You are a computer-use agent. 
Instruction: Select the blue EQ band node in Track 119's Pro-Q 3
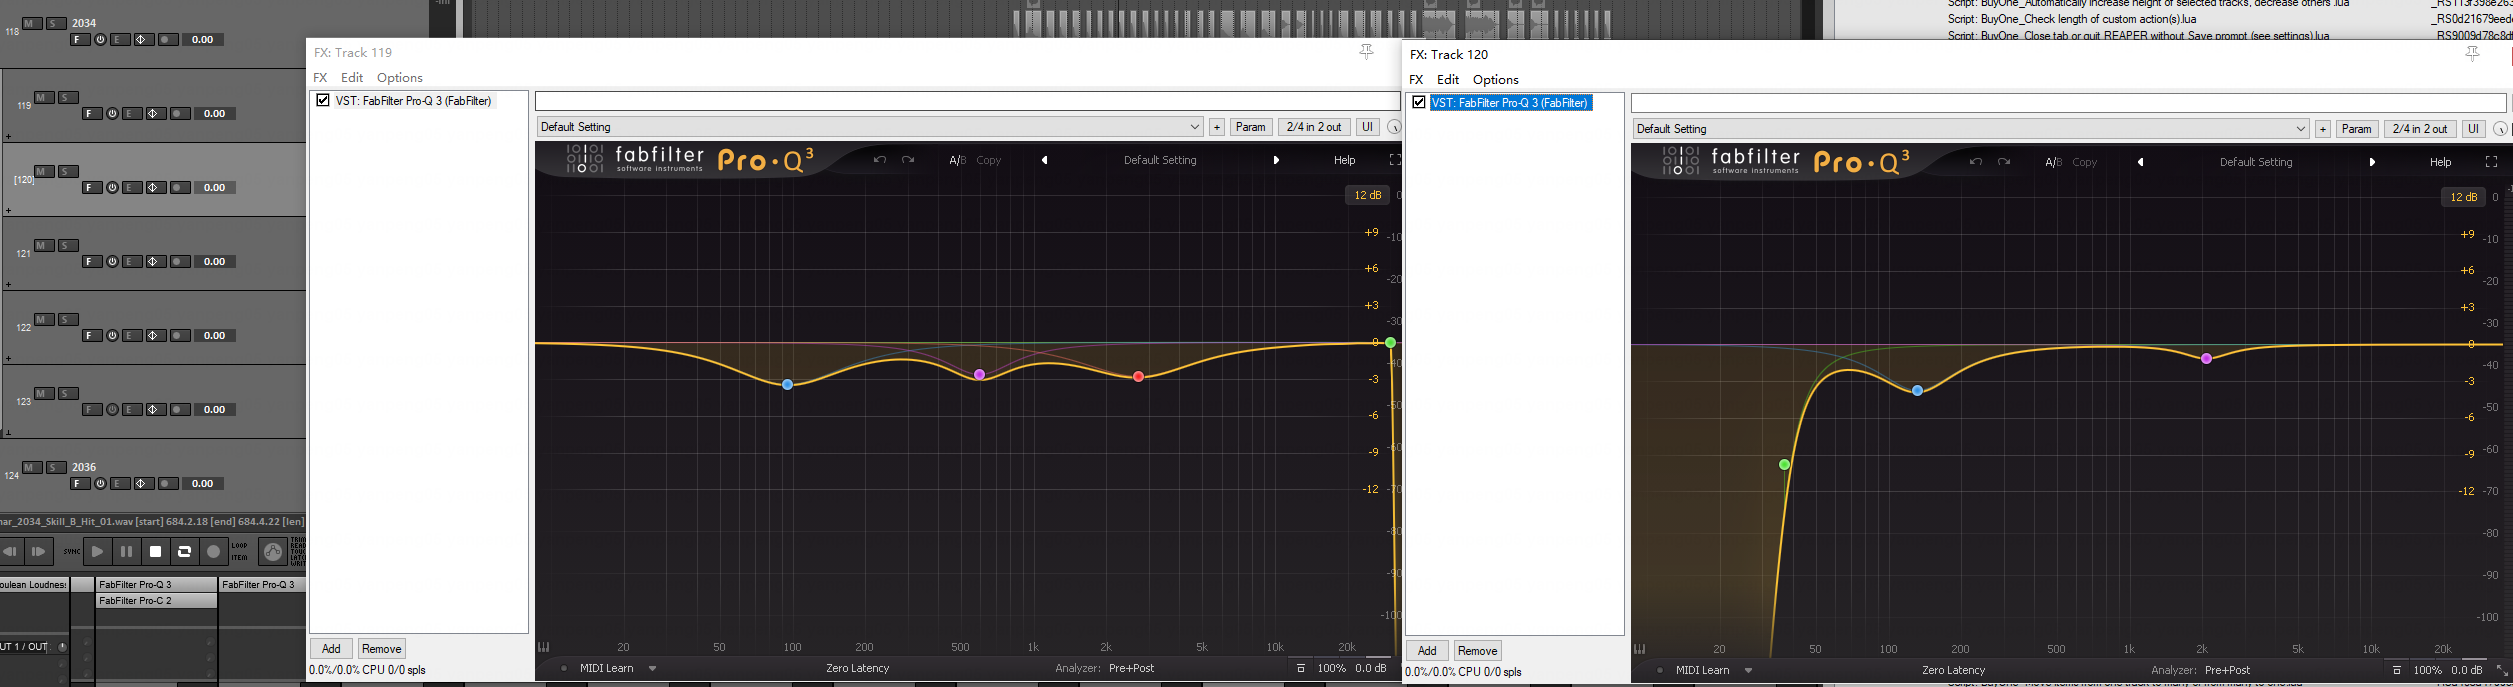point(788,384)
